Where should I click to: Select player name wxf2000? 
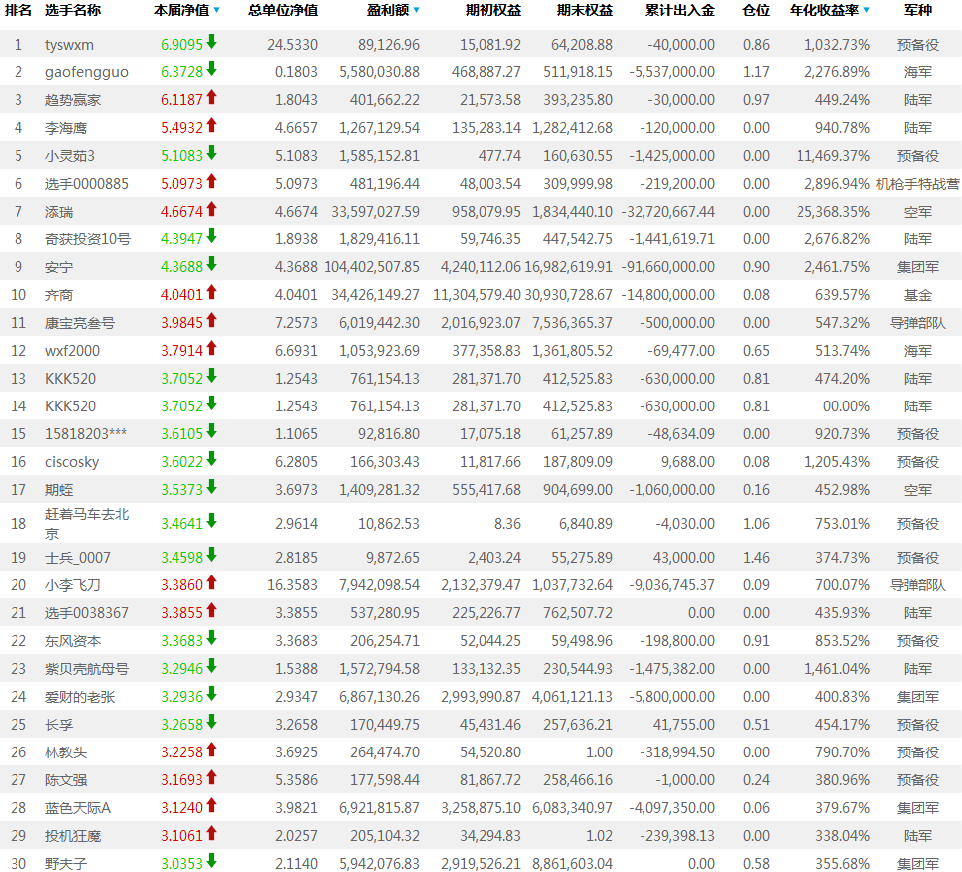[72, 351]
